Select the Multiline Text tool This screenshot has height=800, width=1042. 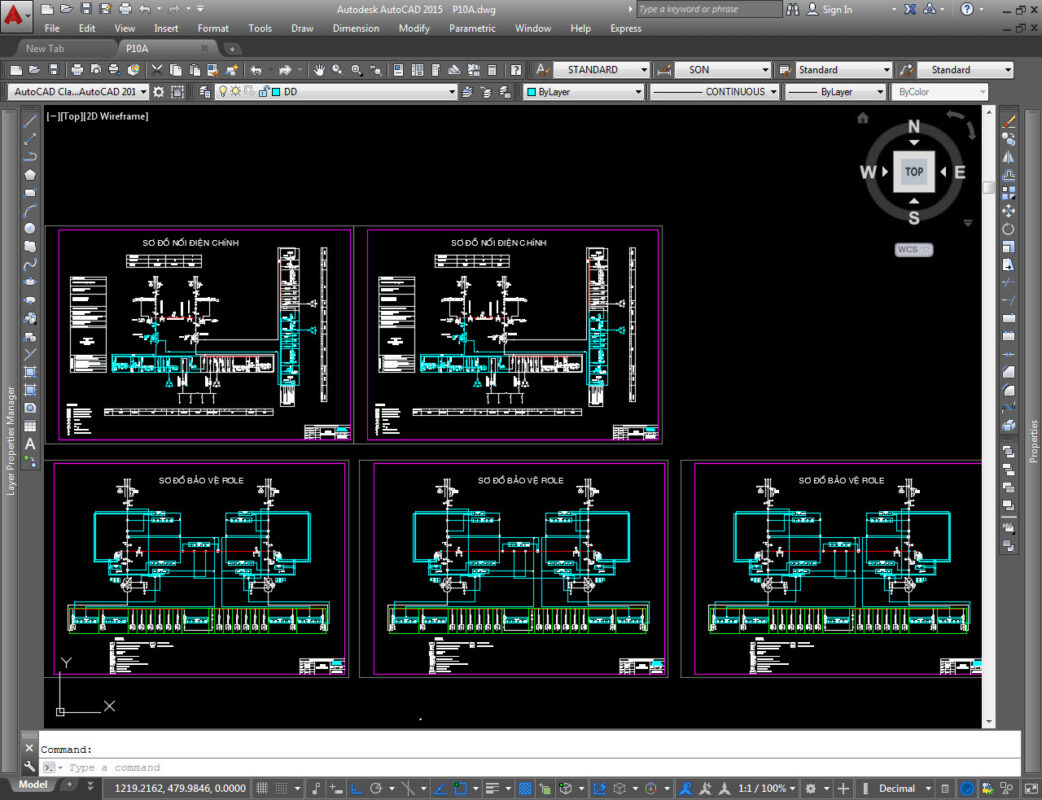(30, 444)
